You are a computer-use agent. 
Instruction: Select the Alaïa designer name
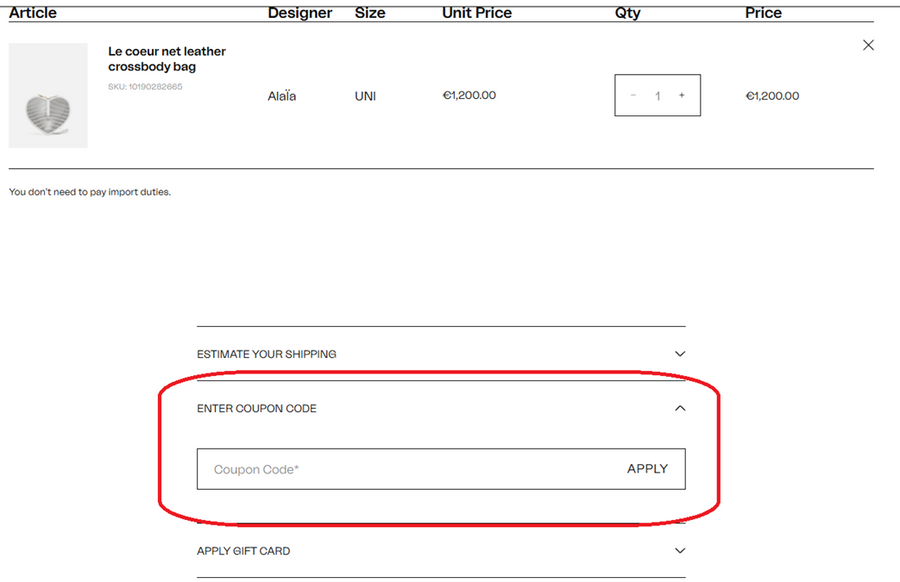282,96
